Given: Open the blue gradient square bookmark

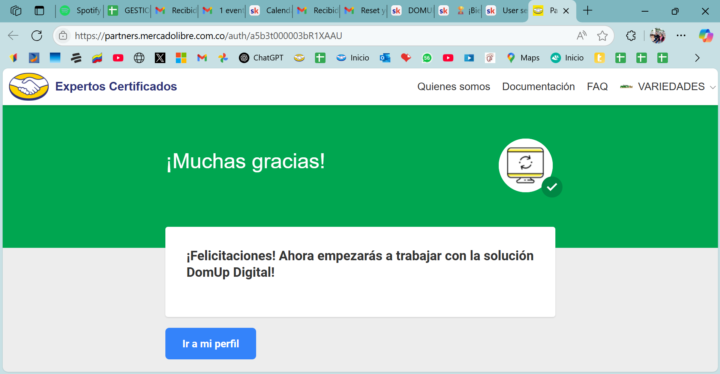Looking at the screenshot, I should pos(55,58).
